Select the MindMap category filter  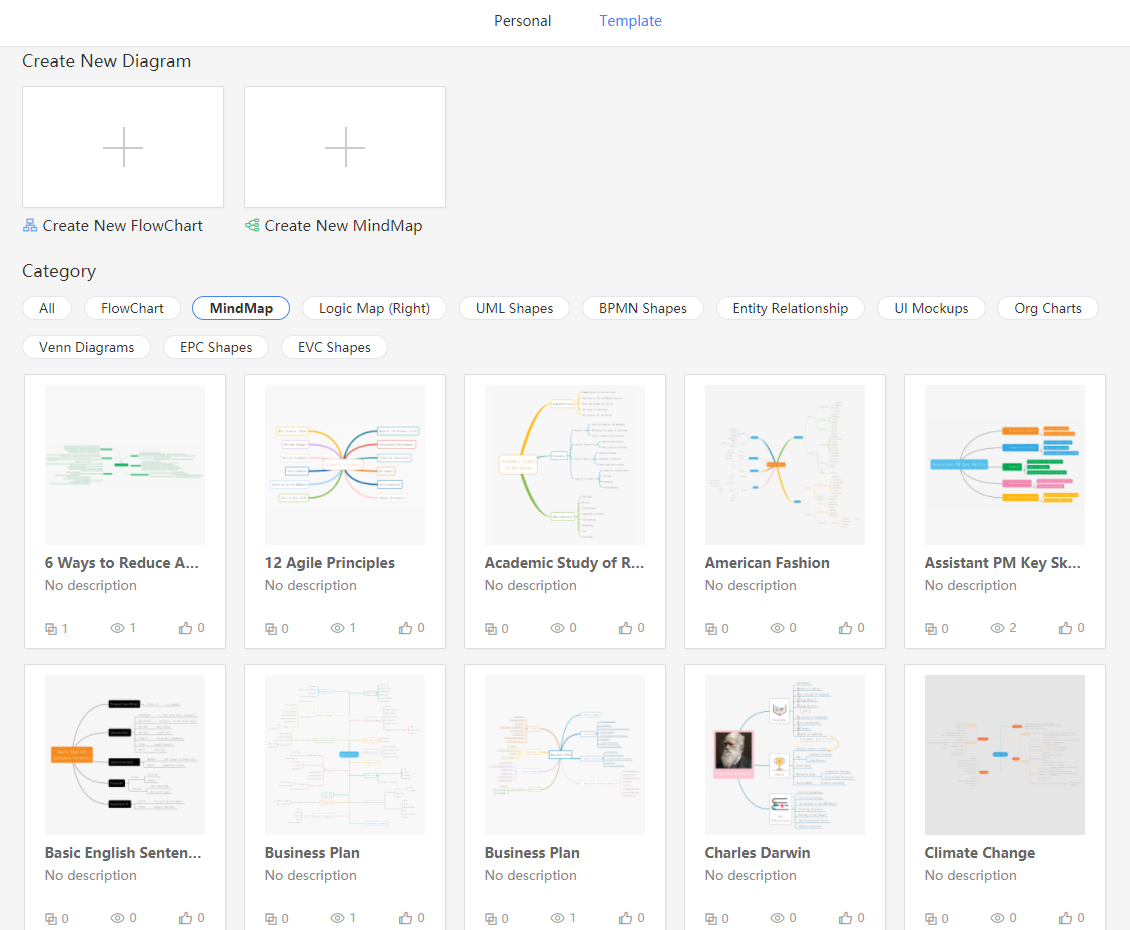241,308
